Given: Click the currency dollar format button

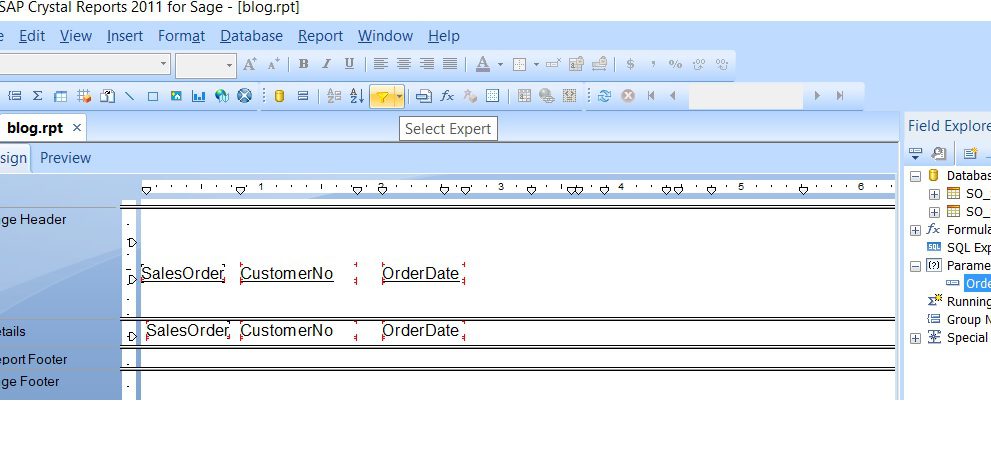Looking at the screenshot, I should pyautogui.click(x=630, y=64).
